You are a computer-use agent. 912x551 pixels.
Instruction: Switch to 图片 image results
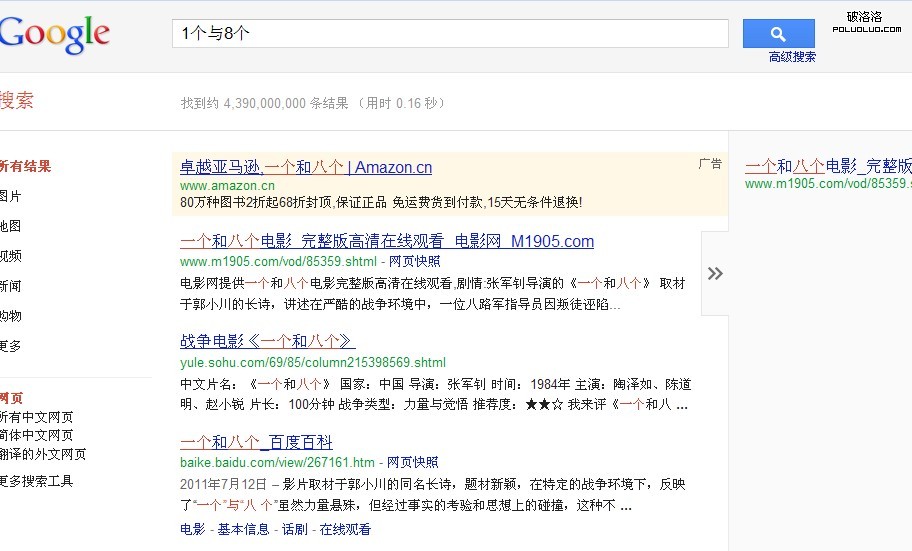click(x=11, y=196)
